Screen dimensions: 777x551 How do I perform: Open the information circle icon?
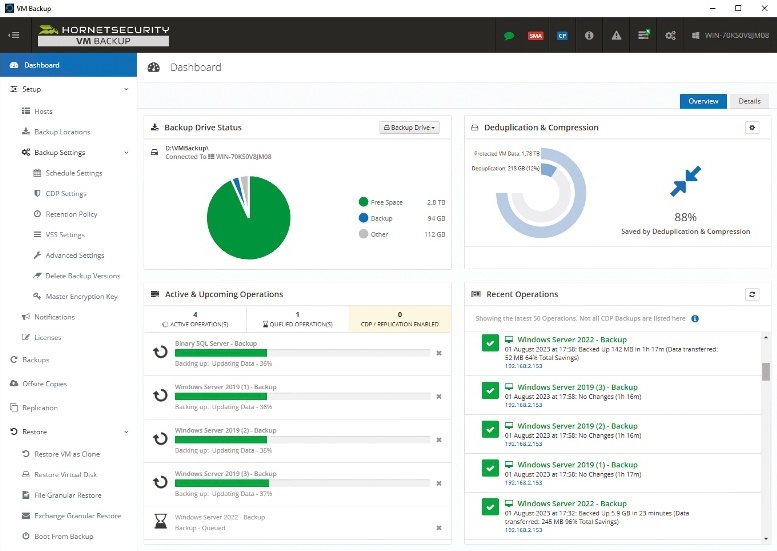[589, 35]
